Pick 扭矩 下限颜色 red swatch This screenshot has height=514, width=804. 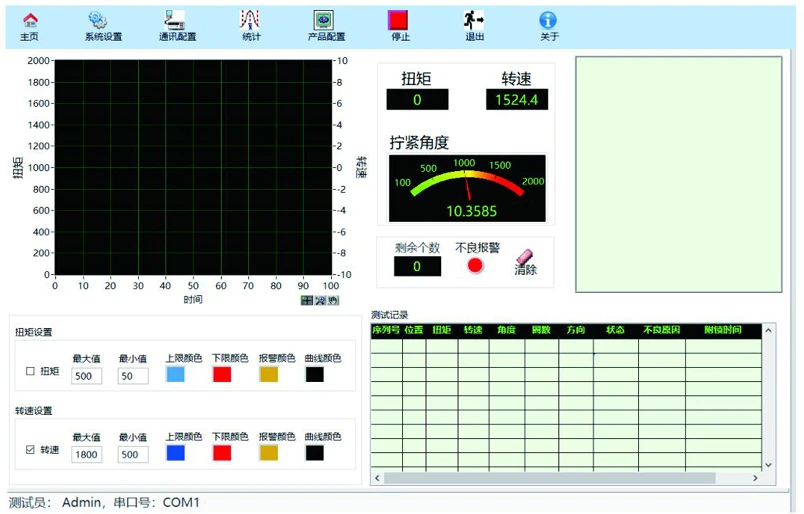222,374
